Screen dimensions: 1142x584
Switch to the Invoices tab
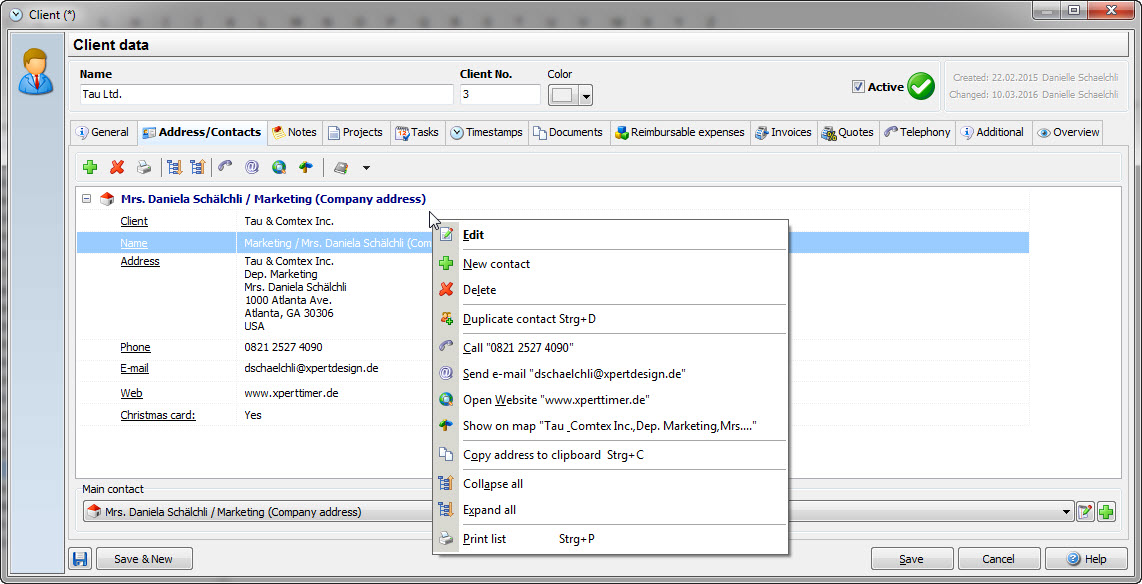[783, 132]
